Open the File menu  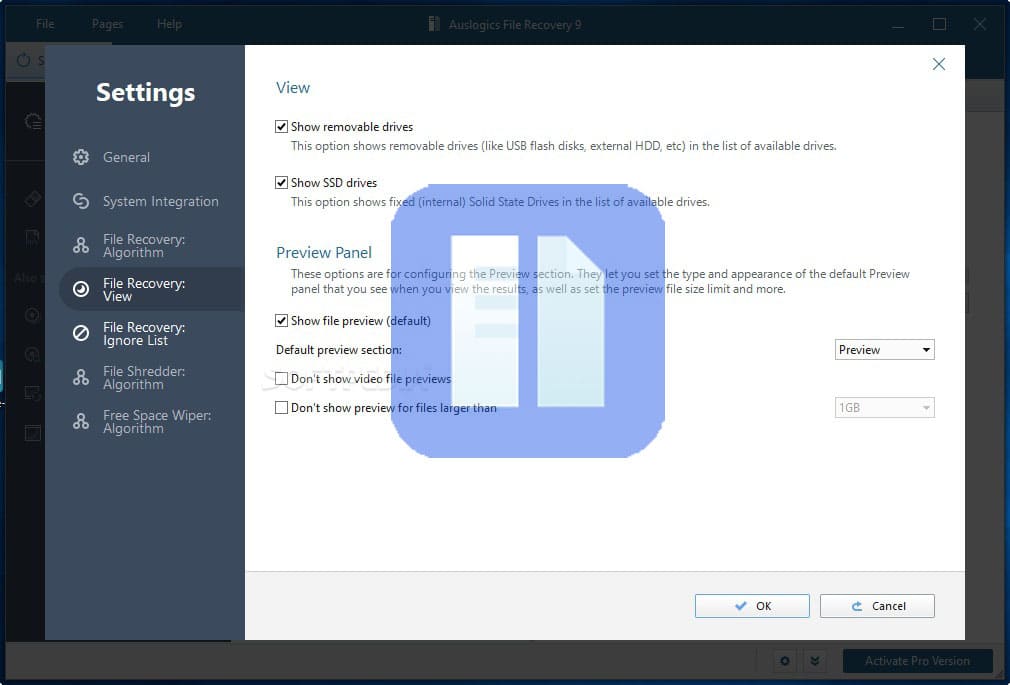[x=44, y=24]
